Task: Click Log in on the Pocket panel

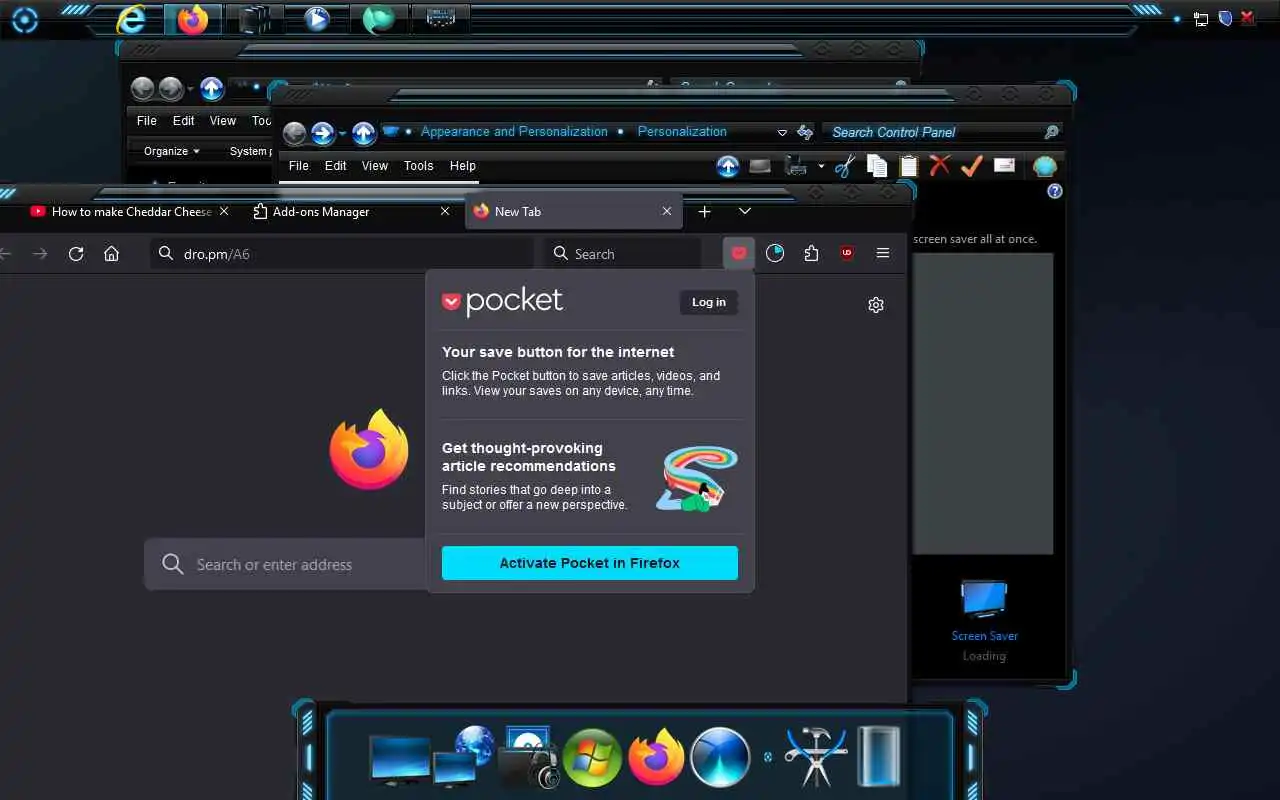Action: [x=709, y=302]
